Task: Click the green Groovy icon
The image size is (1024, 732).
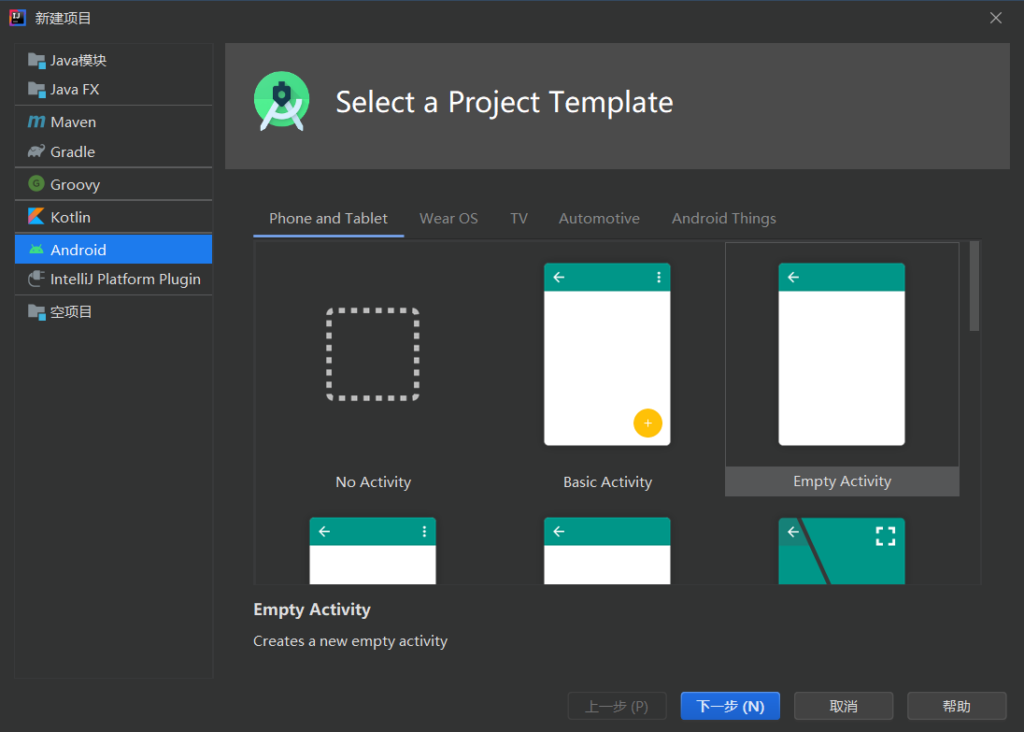Action: click(37, 184)
